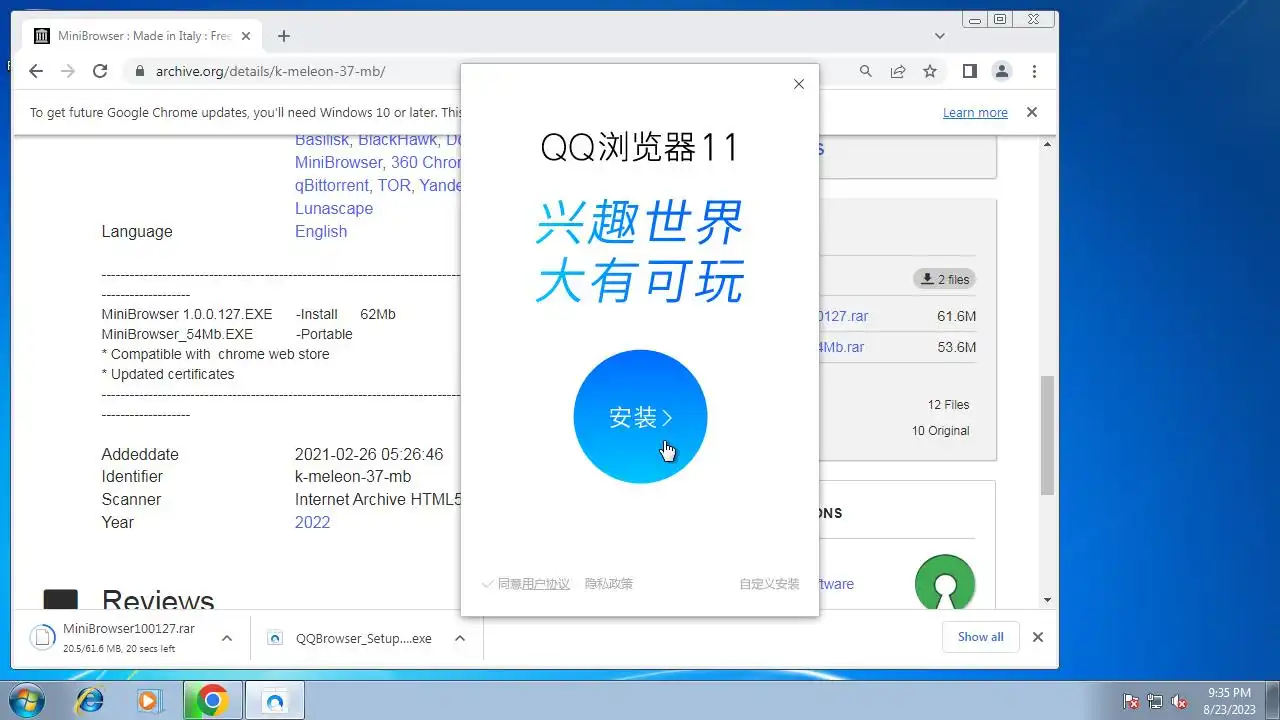Close the QQ Browser installer dialog
The width and height of the screenshot is (1280, 720).
tap(798, 84)
